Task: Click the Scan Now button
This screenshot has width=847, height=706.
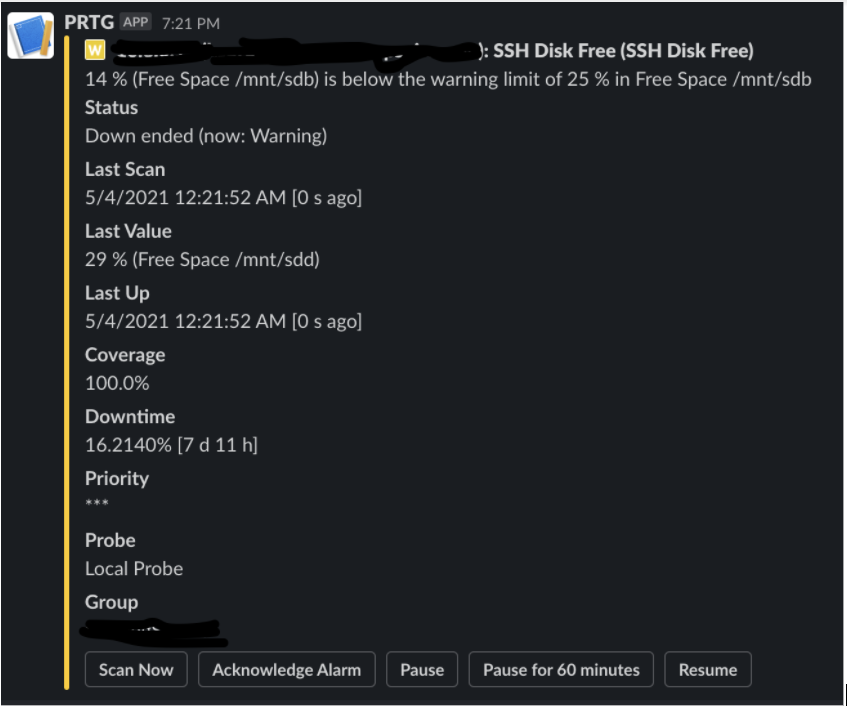Action: tap(136, 669)
